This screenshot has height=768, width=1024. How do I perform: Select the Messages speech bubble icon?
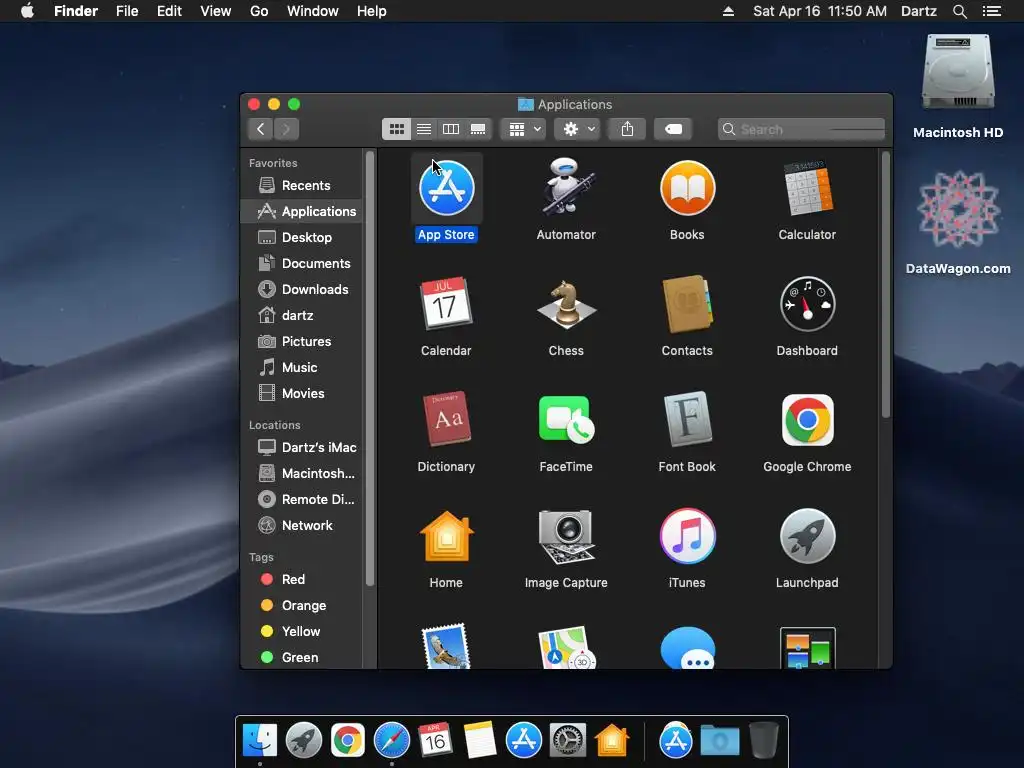[x=687, y=648]
